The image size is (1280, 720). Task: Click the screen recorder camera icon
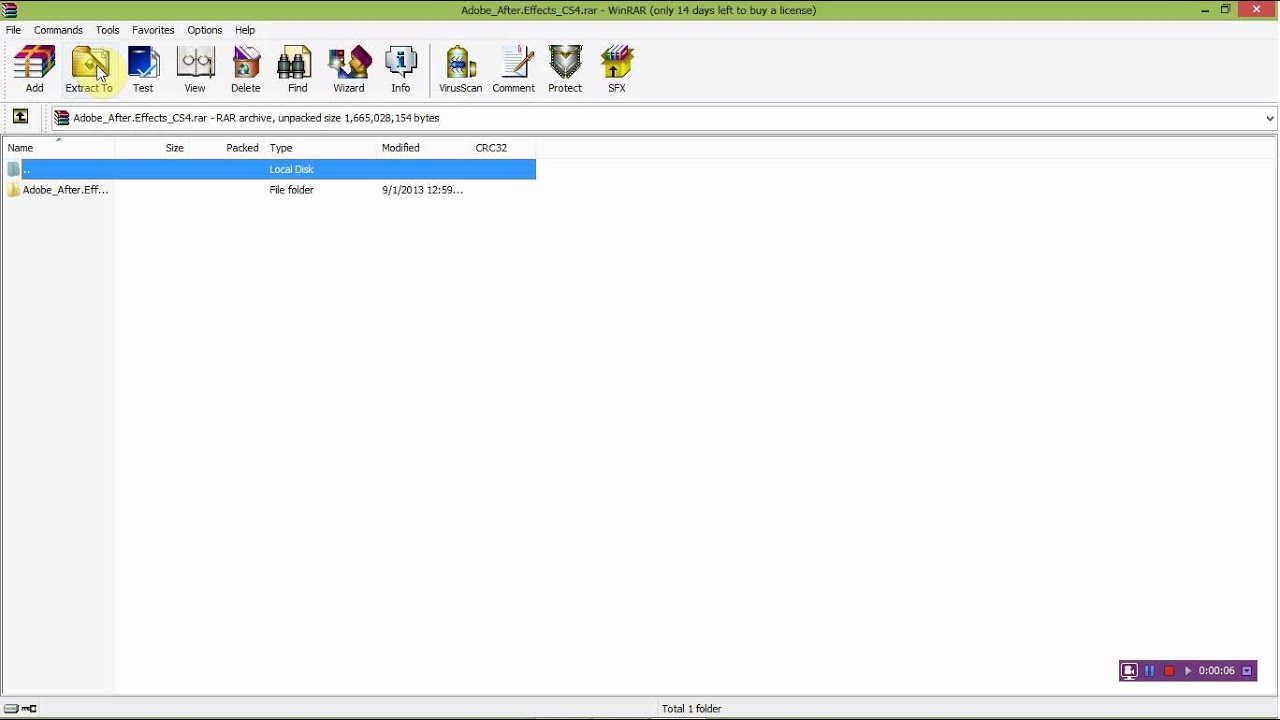pos(1129,671)
